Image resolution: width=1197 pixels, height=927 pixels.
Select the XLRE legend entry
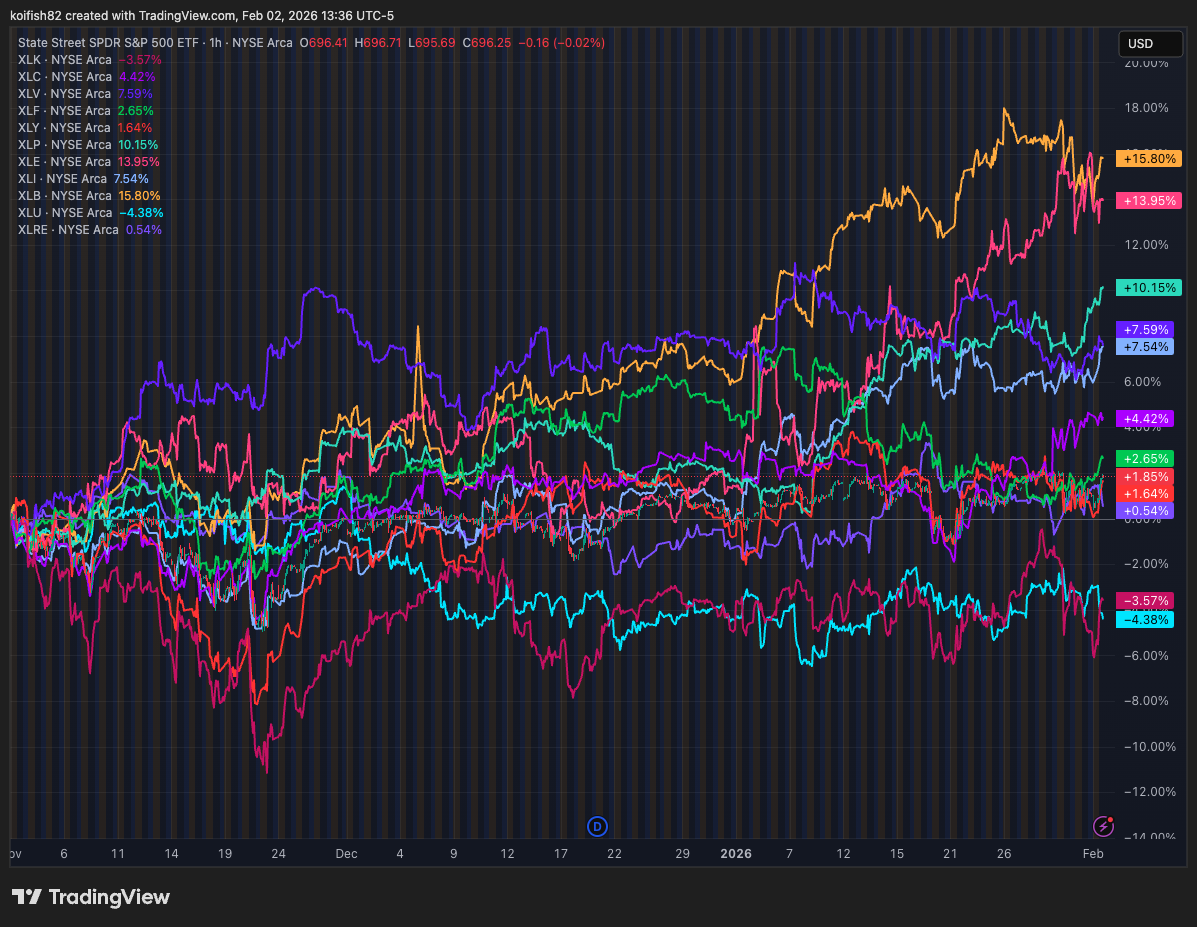coord(89,230)
